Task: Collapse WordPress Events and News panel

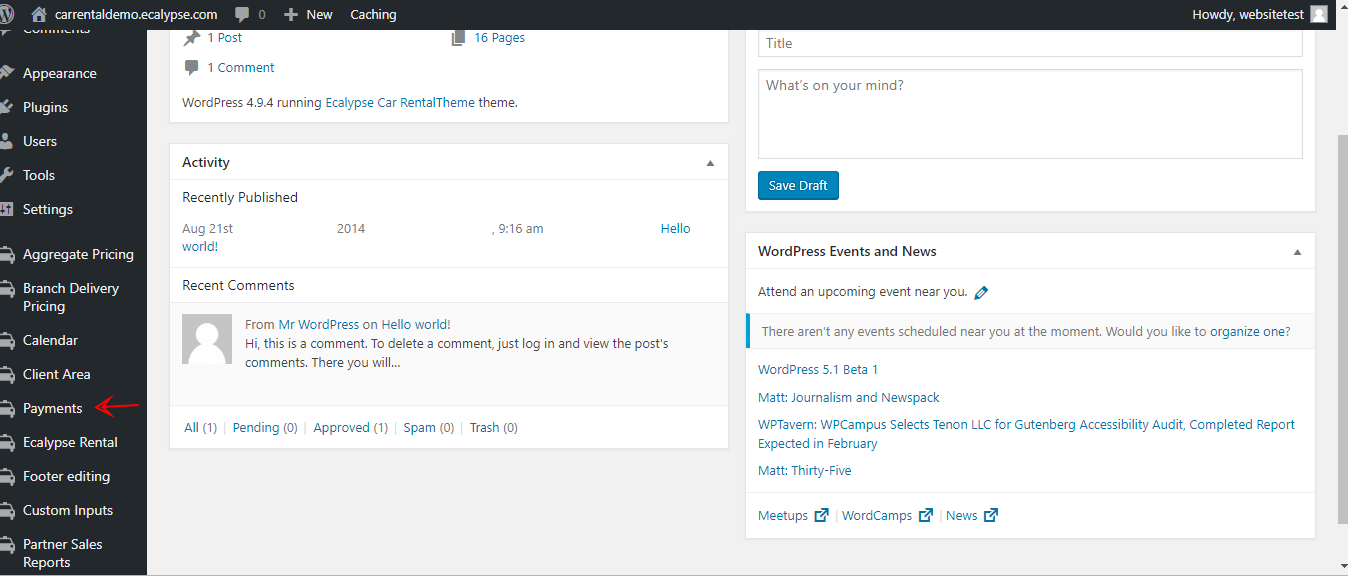Action: 1297,252
